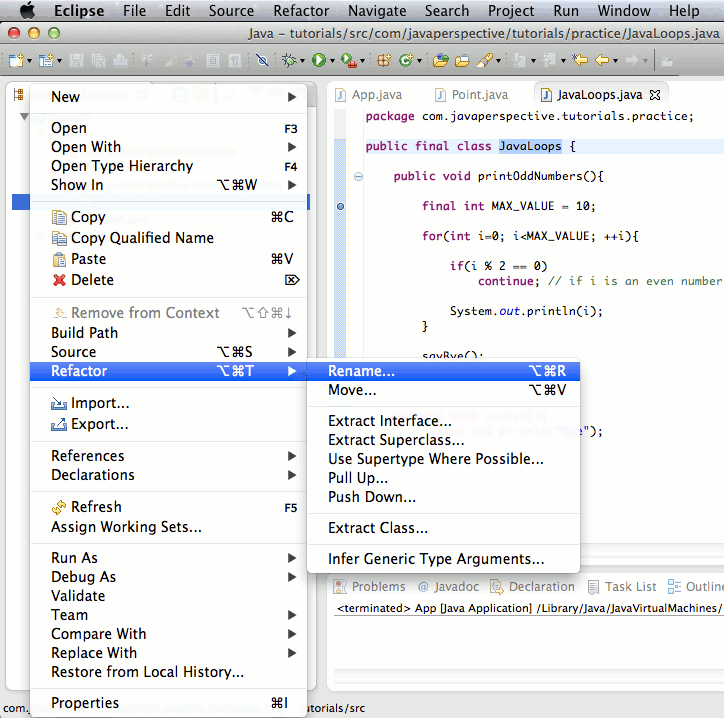
Task: Select Rename in the Refactor submenu
Action: (361, 371)
